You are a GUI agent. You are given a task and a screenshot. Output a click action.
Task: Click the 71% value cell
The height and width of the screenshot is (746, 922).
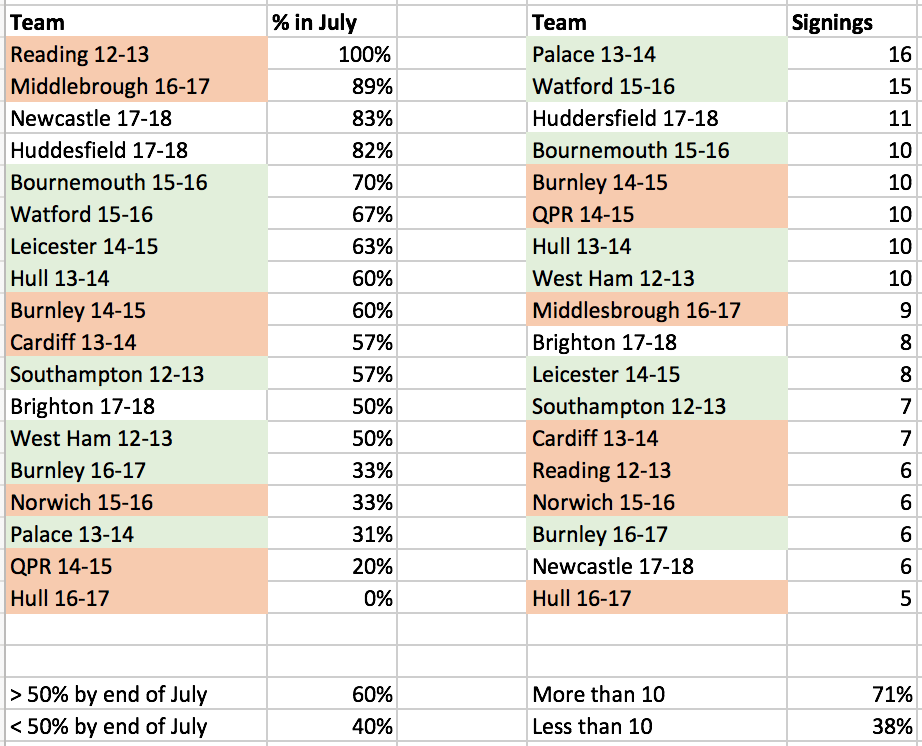coord(854,694)
